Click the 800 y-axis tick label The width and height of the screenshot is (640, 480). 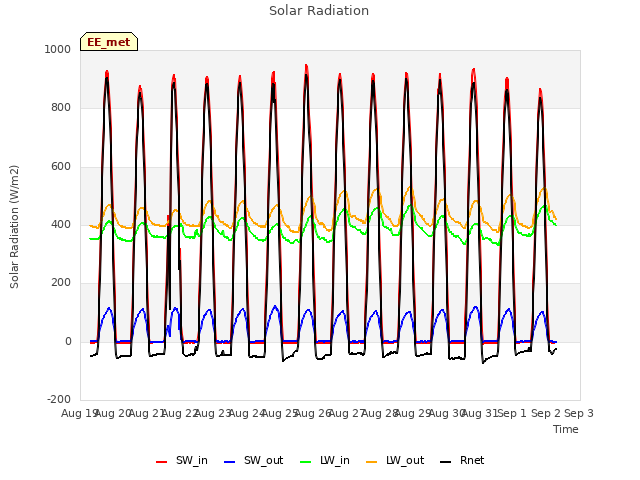point(61,107)
